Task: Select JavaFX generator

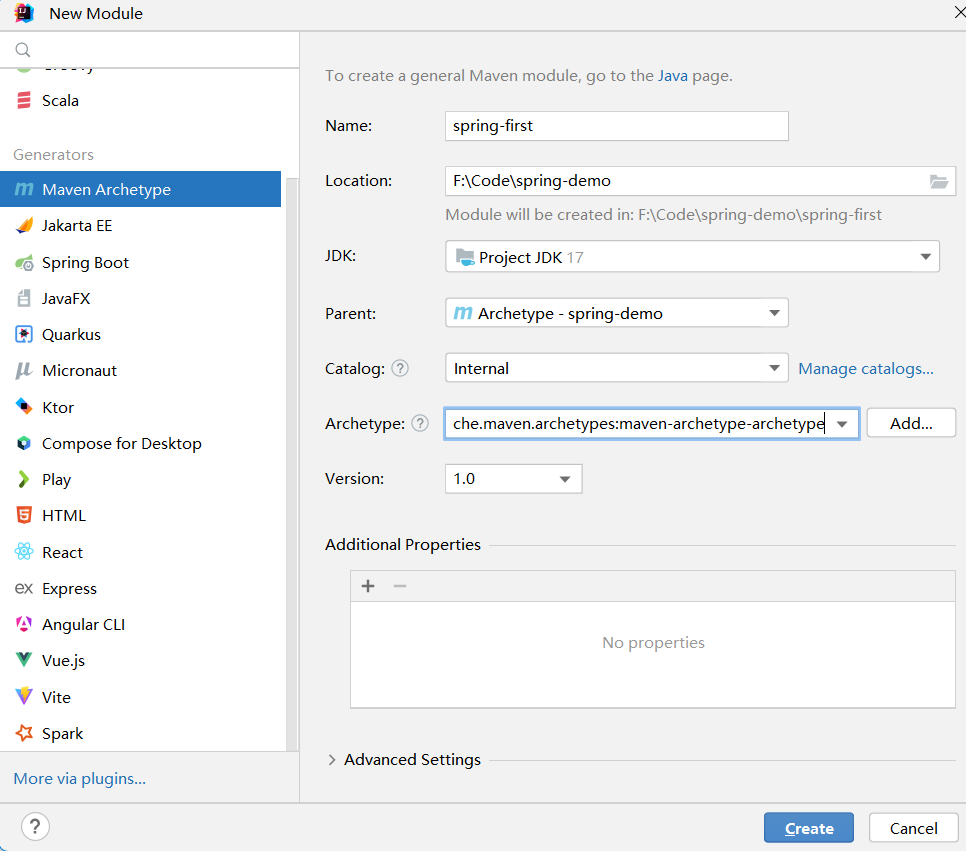Action: 140,298
